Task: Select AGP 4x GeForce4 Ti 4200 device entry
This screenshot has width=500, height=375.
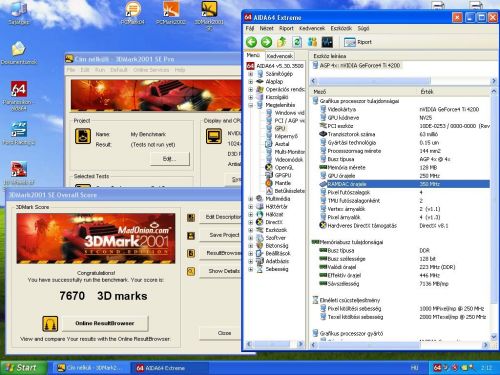Action: pos(356,65)
